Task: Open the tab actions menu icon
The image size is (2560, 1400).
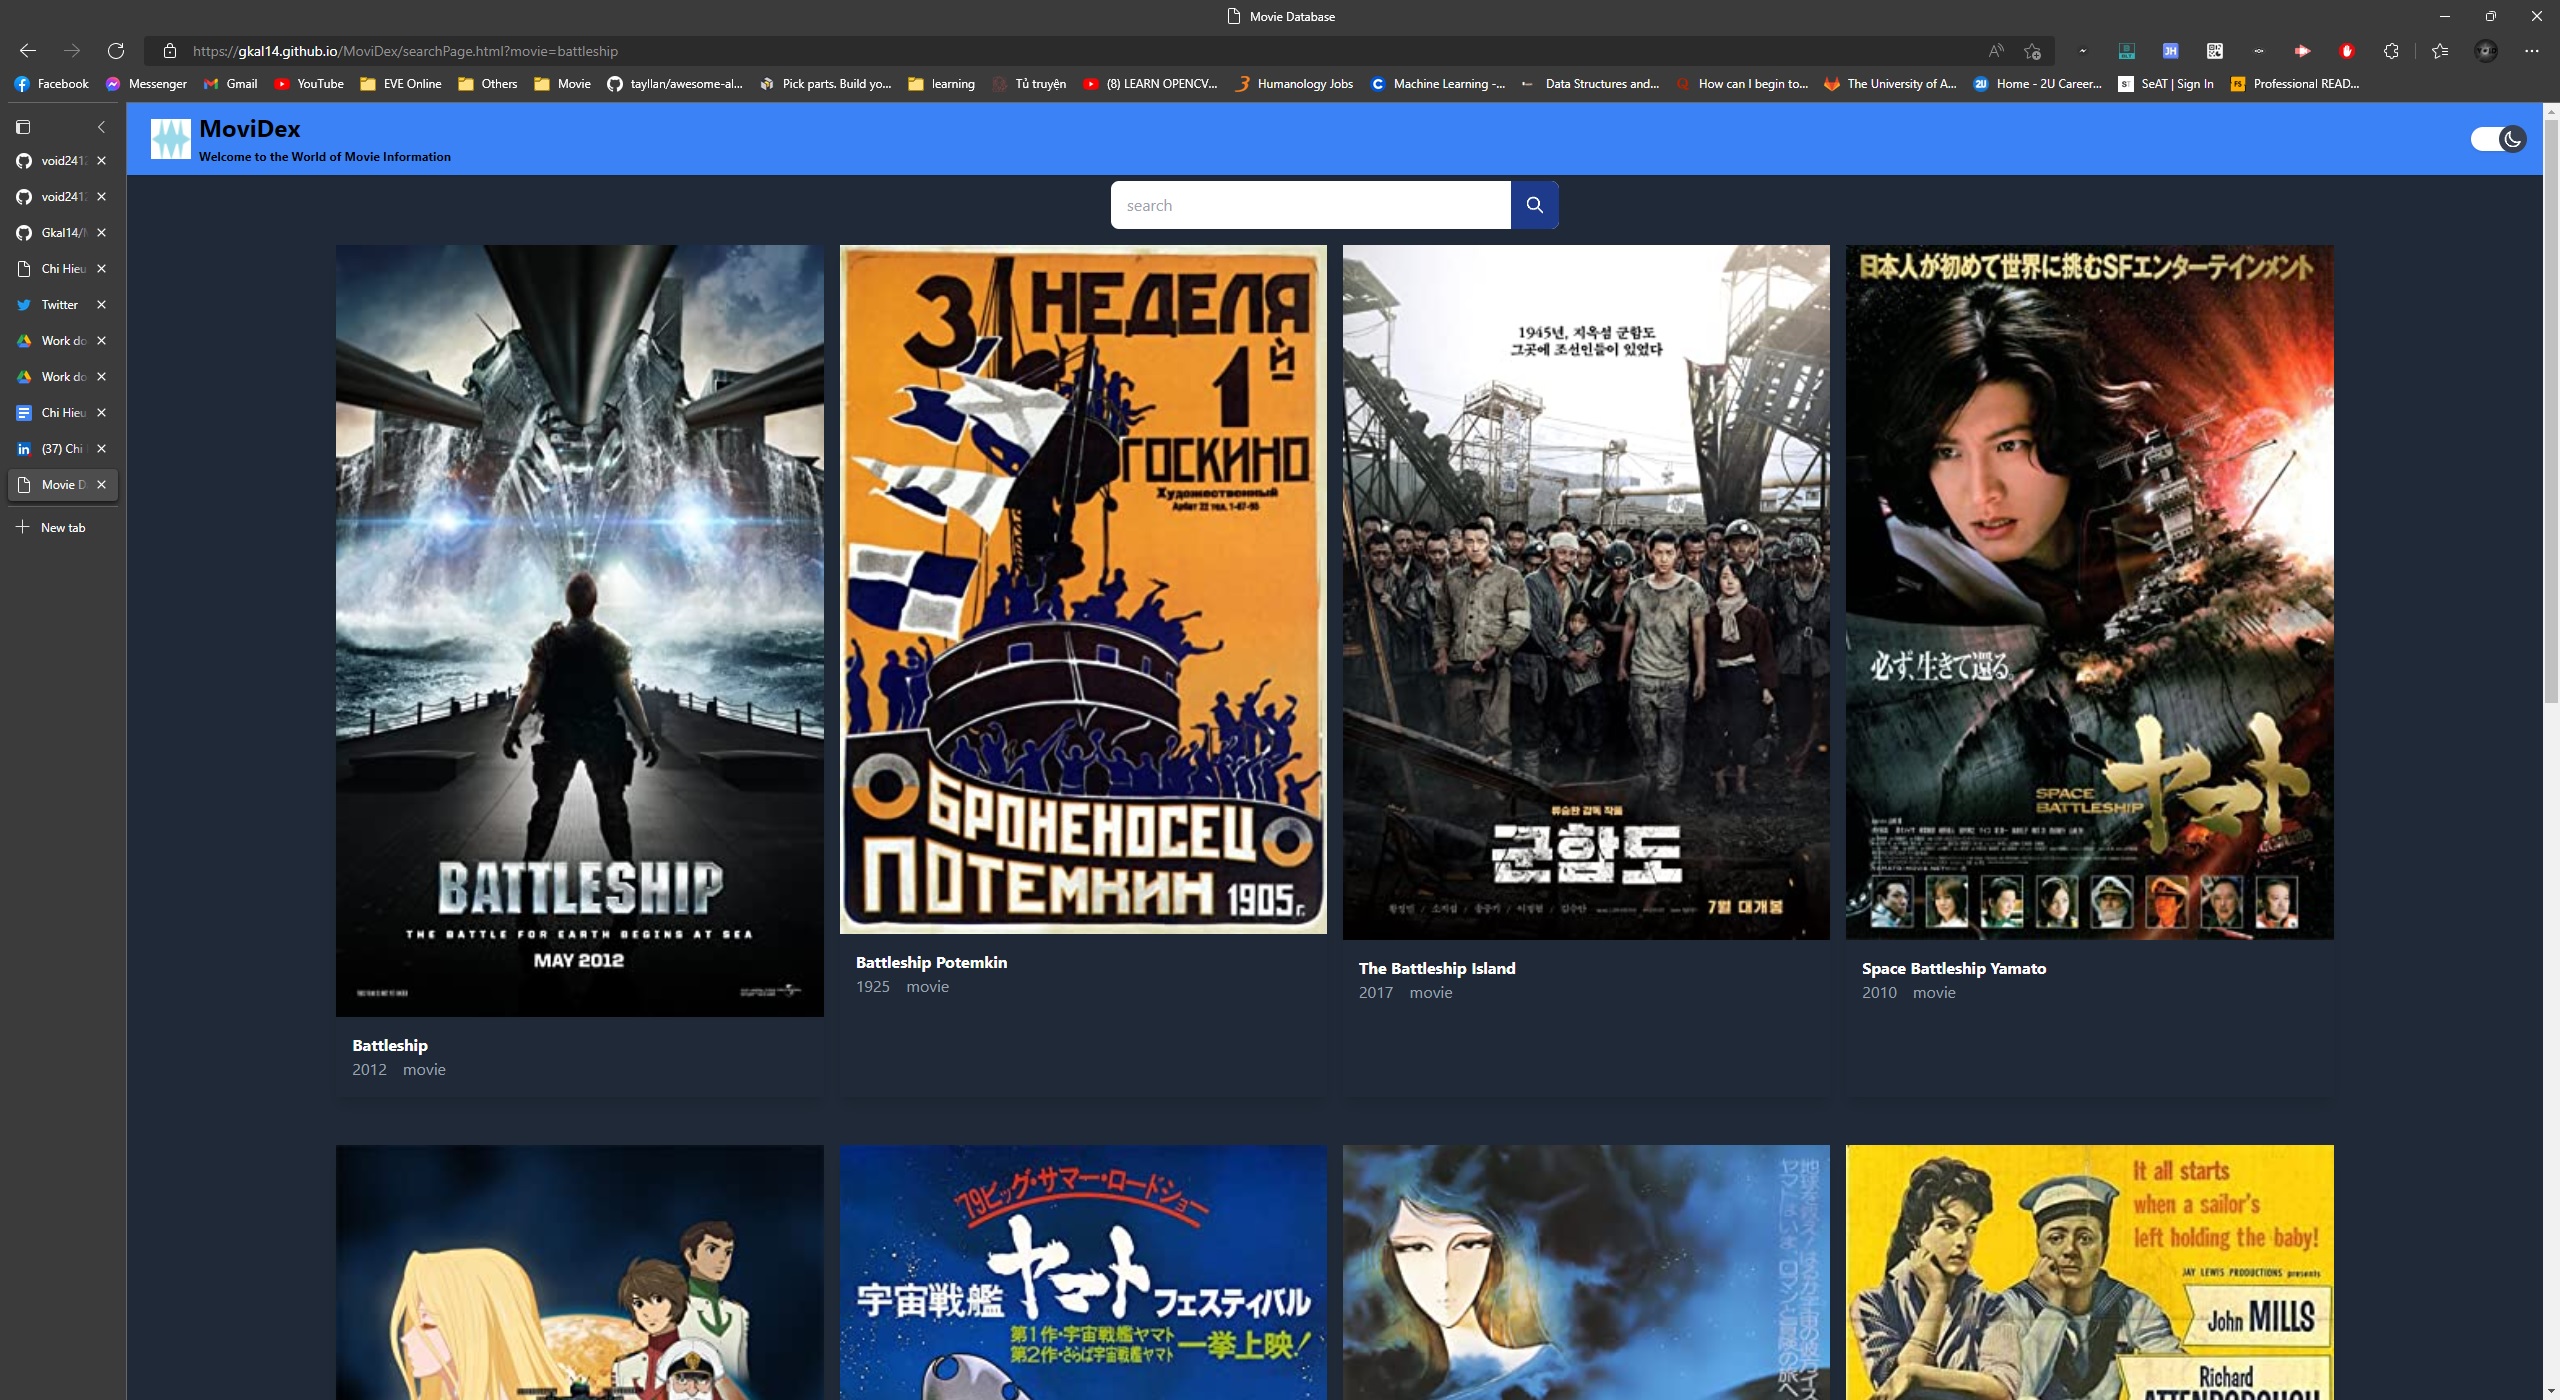Action: 23,127
